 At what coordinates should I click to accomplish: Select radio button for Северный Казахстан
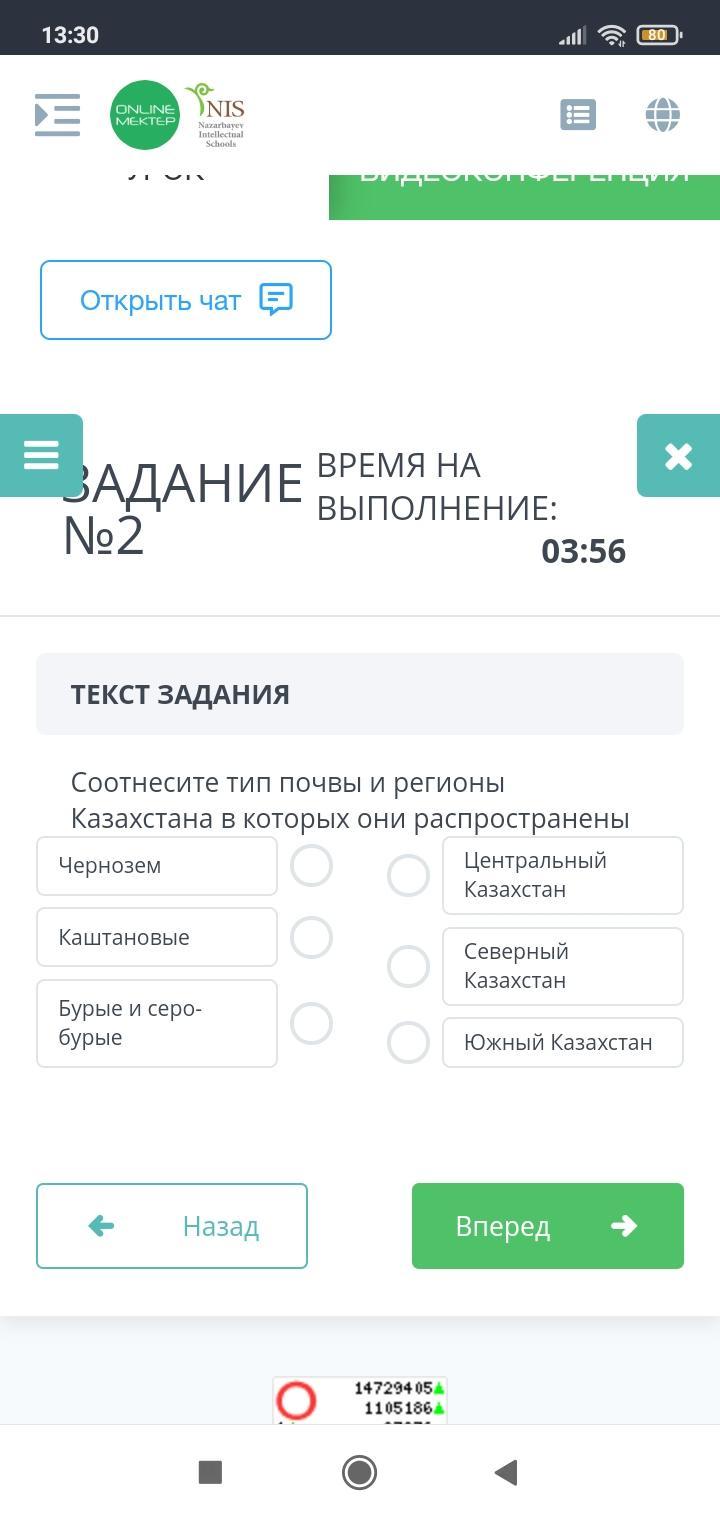click(408, 966)
